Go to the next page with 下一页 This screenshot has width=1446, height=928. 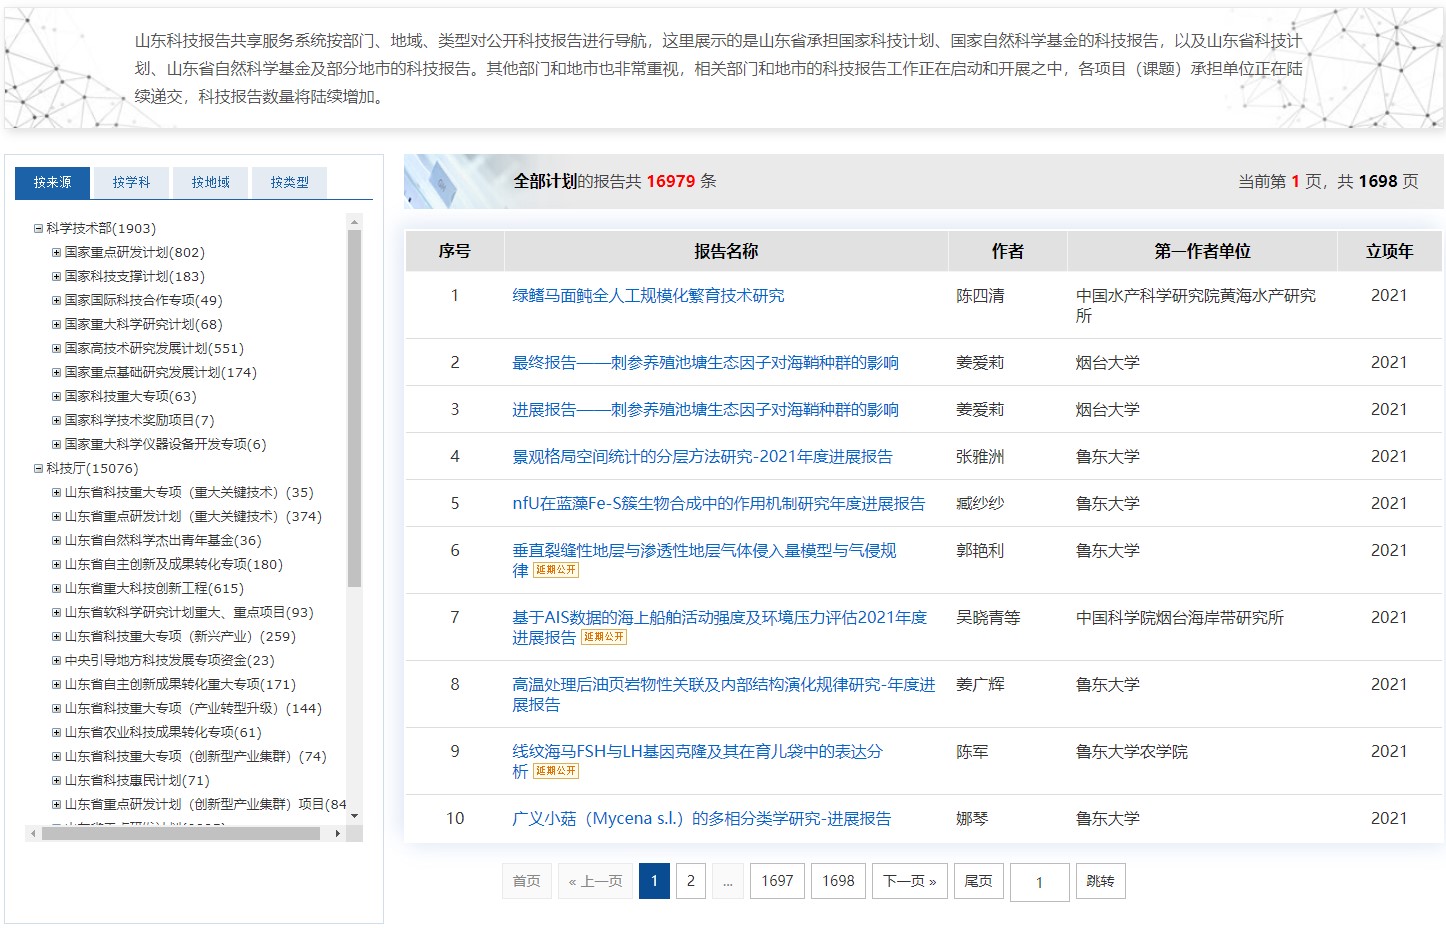(909, 881)
